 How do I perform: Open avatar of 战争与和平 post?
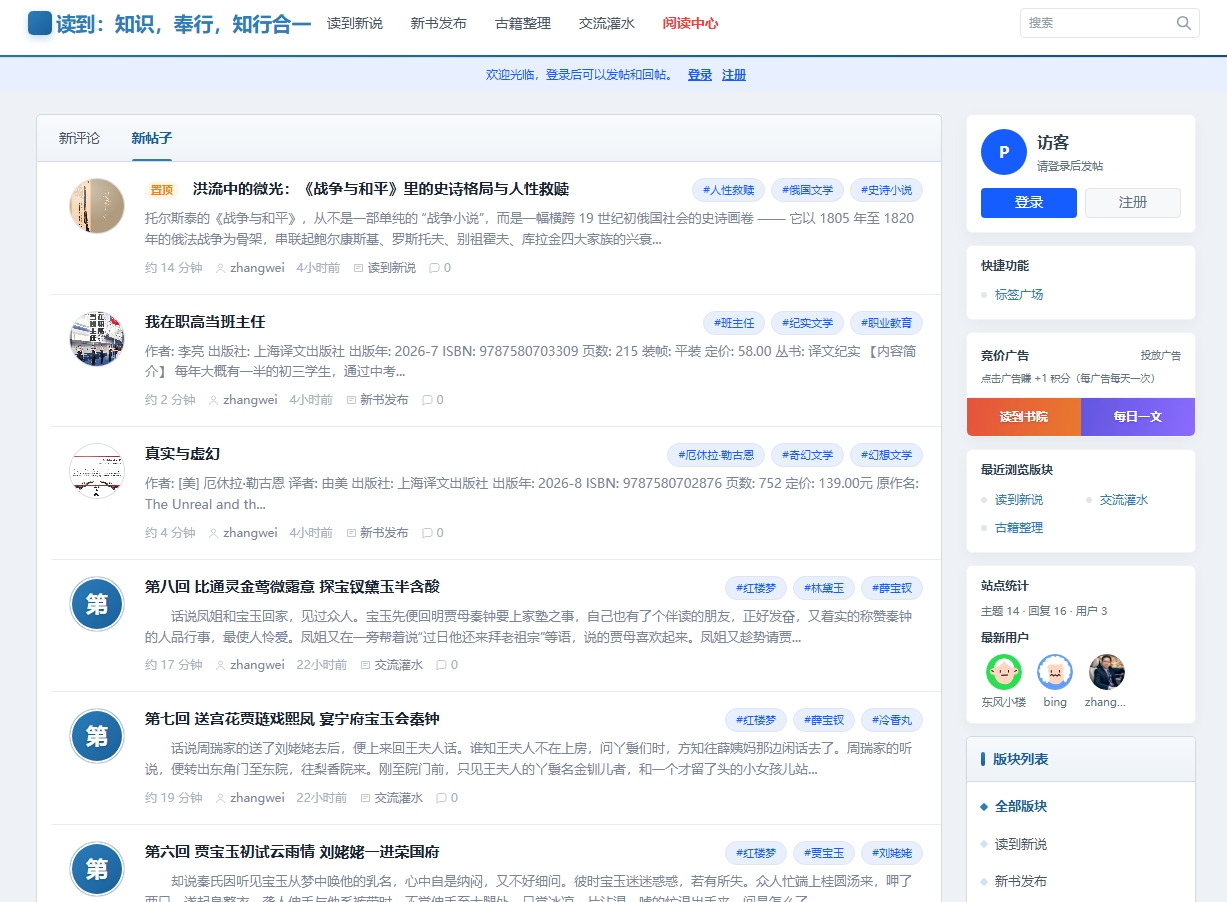pyautogui.click(x=97, y=206)
